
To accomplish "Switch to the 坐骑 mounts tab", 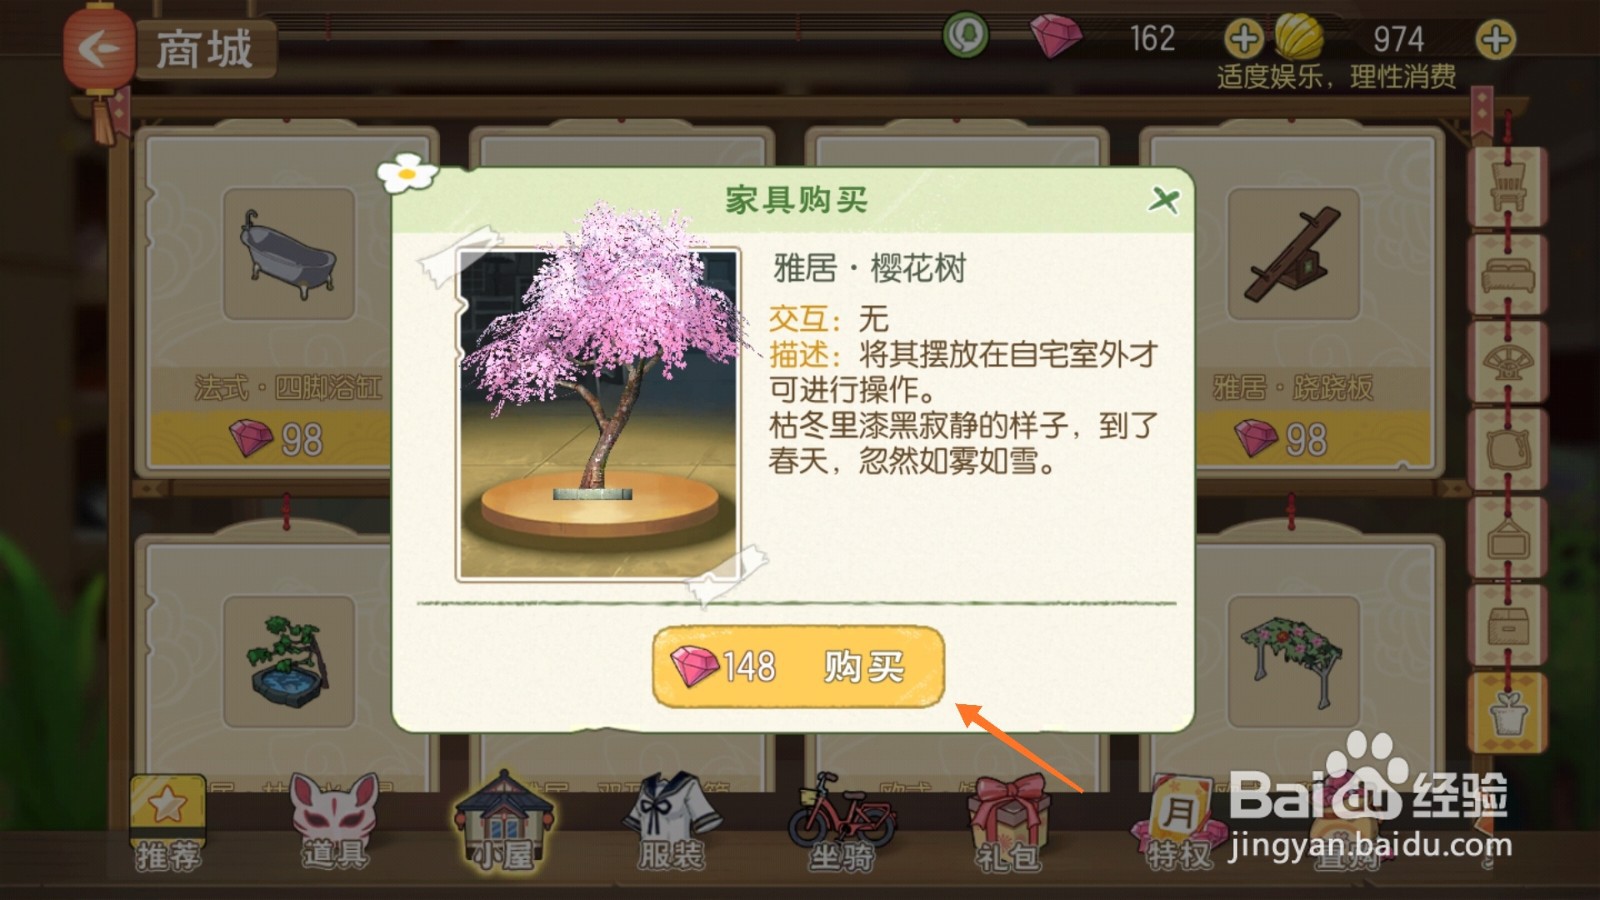I will (841, 823).
